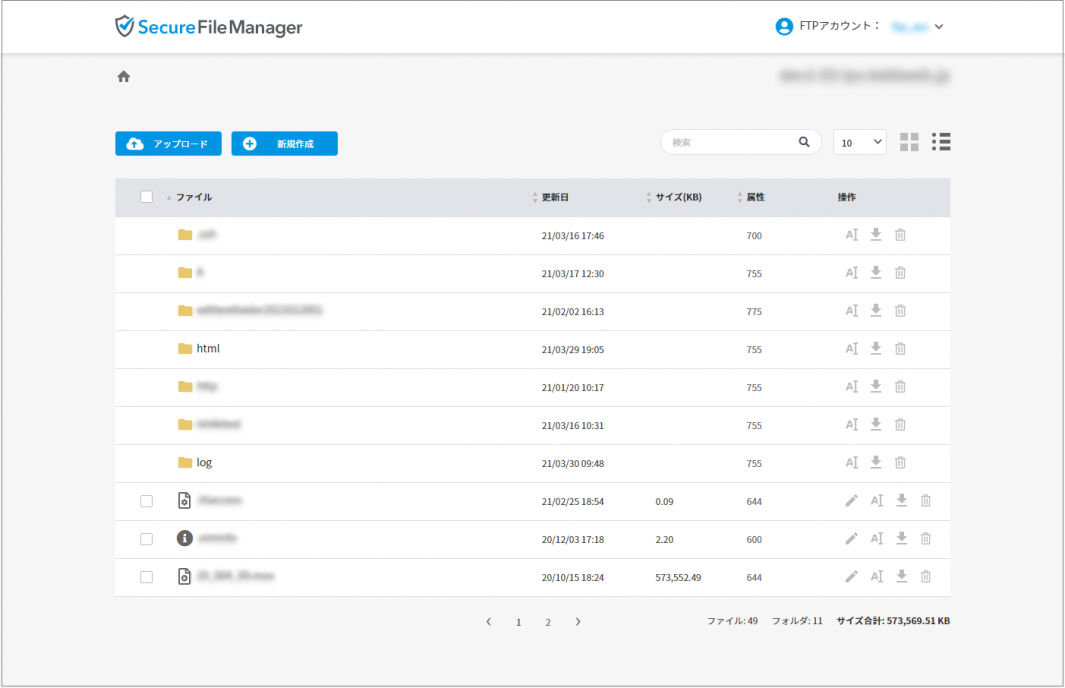Screen dimensions: 1065x688
Task: Switch to grid view layout
Action: 909,142
